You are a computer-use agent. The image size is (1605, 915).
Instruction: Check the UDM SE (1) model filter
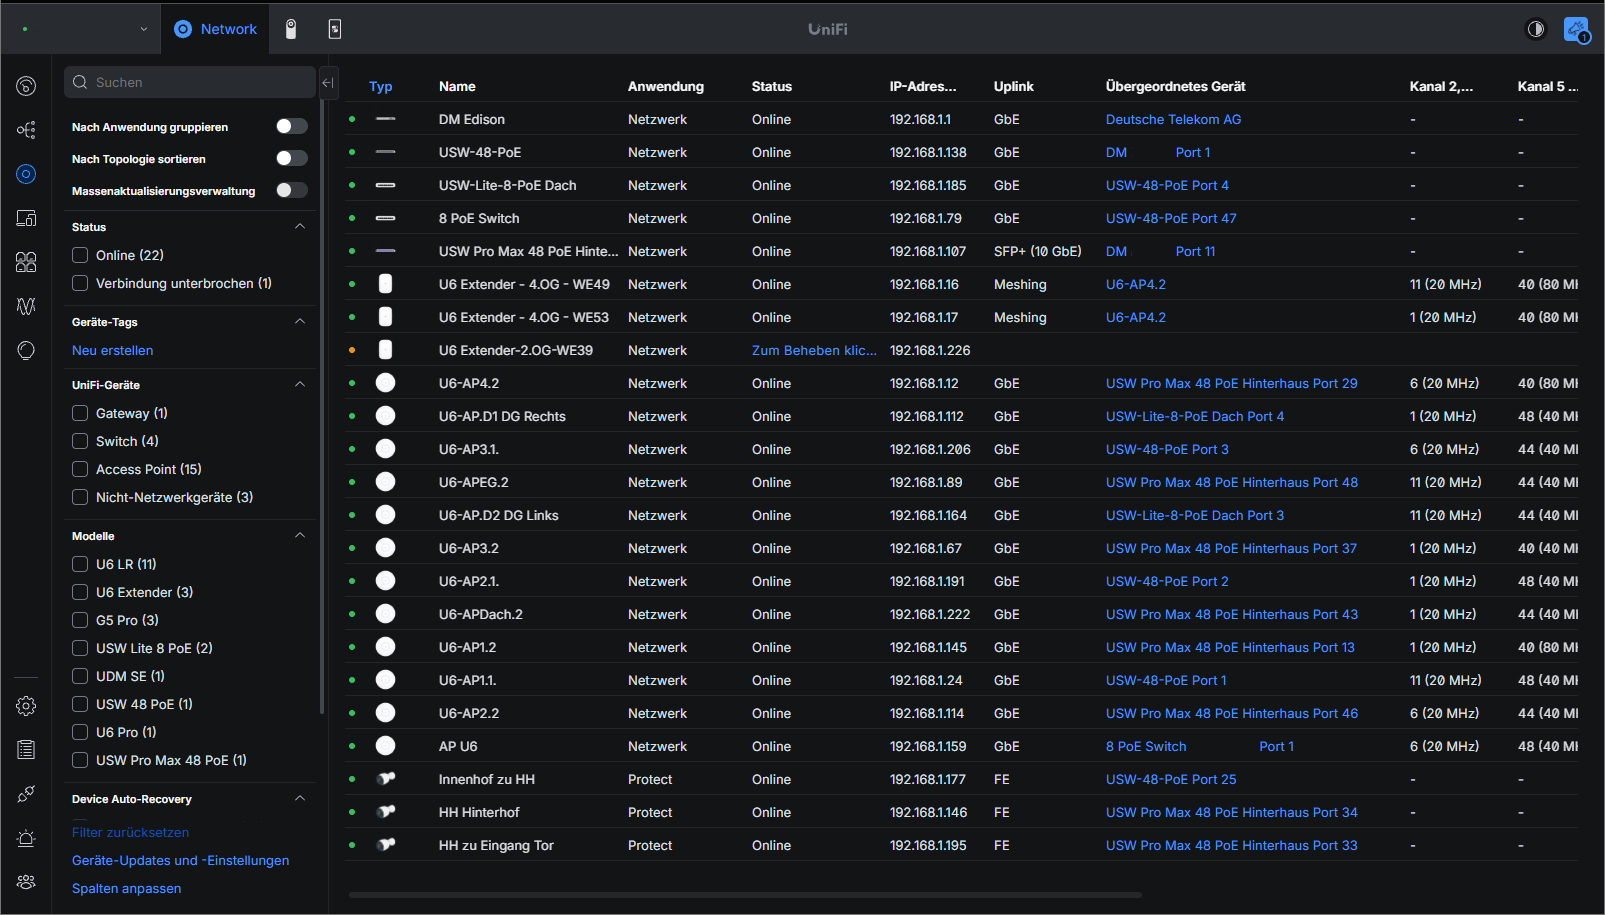pos(80,676)
